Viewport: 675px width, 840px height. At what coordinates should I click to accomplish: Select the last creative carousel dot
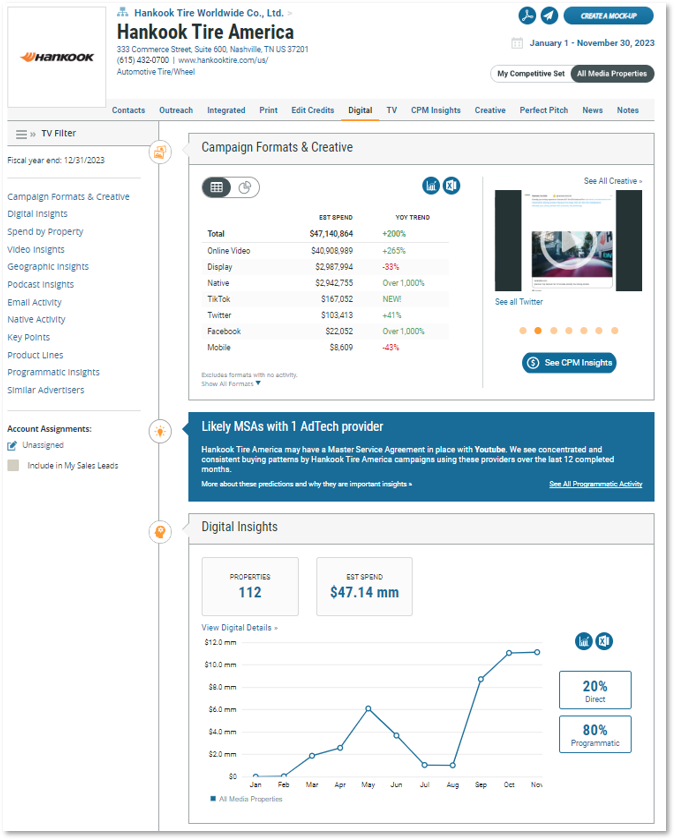[615, 331]
